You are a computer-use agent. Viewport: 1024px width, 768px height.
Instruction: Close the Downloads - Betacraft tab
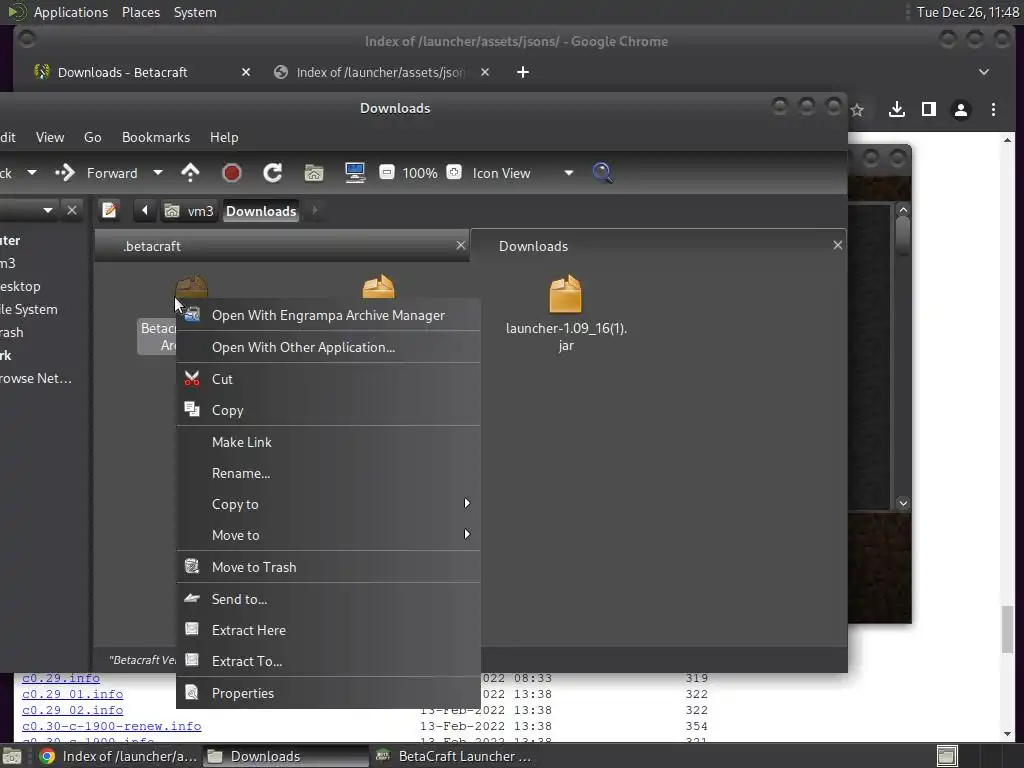coord(246,72)
